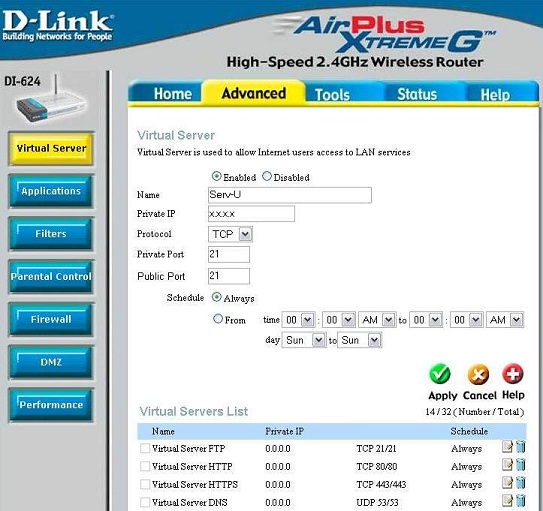Switch to the Tools tab
Image resolution: width=543 pixels, height=511 pixels.
pyautogui.click(x=332, y=95)
